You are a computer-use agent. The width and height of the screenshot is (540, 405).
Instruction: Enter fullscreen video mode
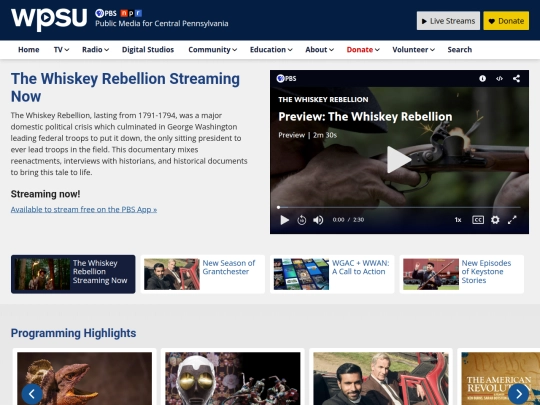tap(512, 220)
